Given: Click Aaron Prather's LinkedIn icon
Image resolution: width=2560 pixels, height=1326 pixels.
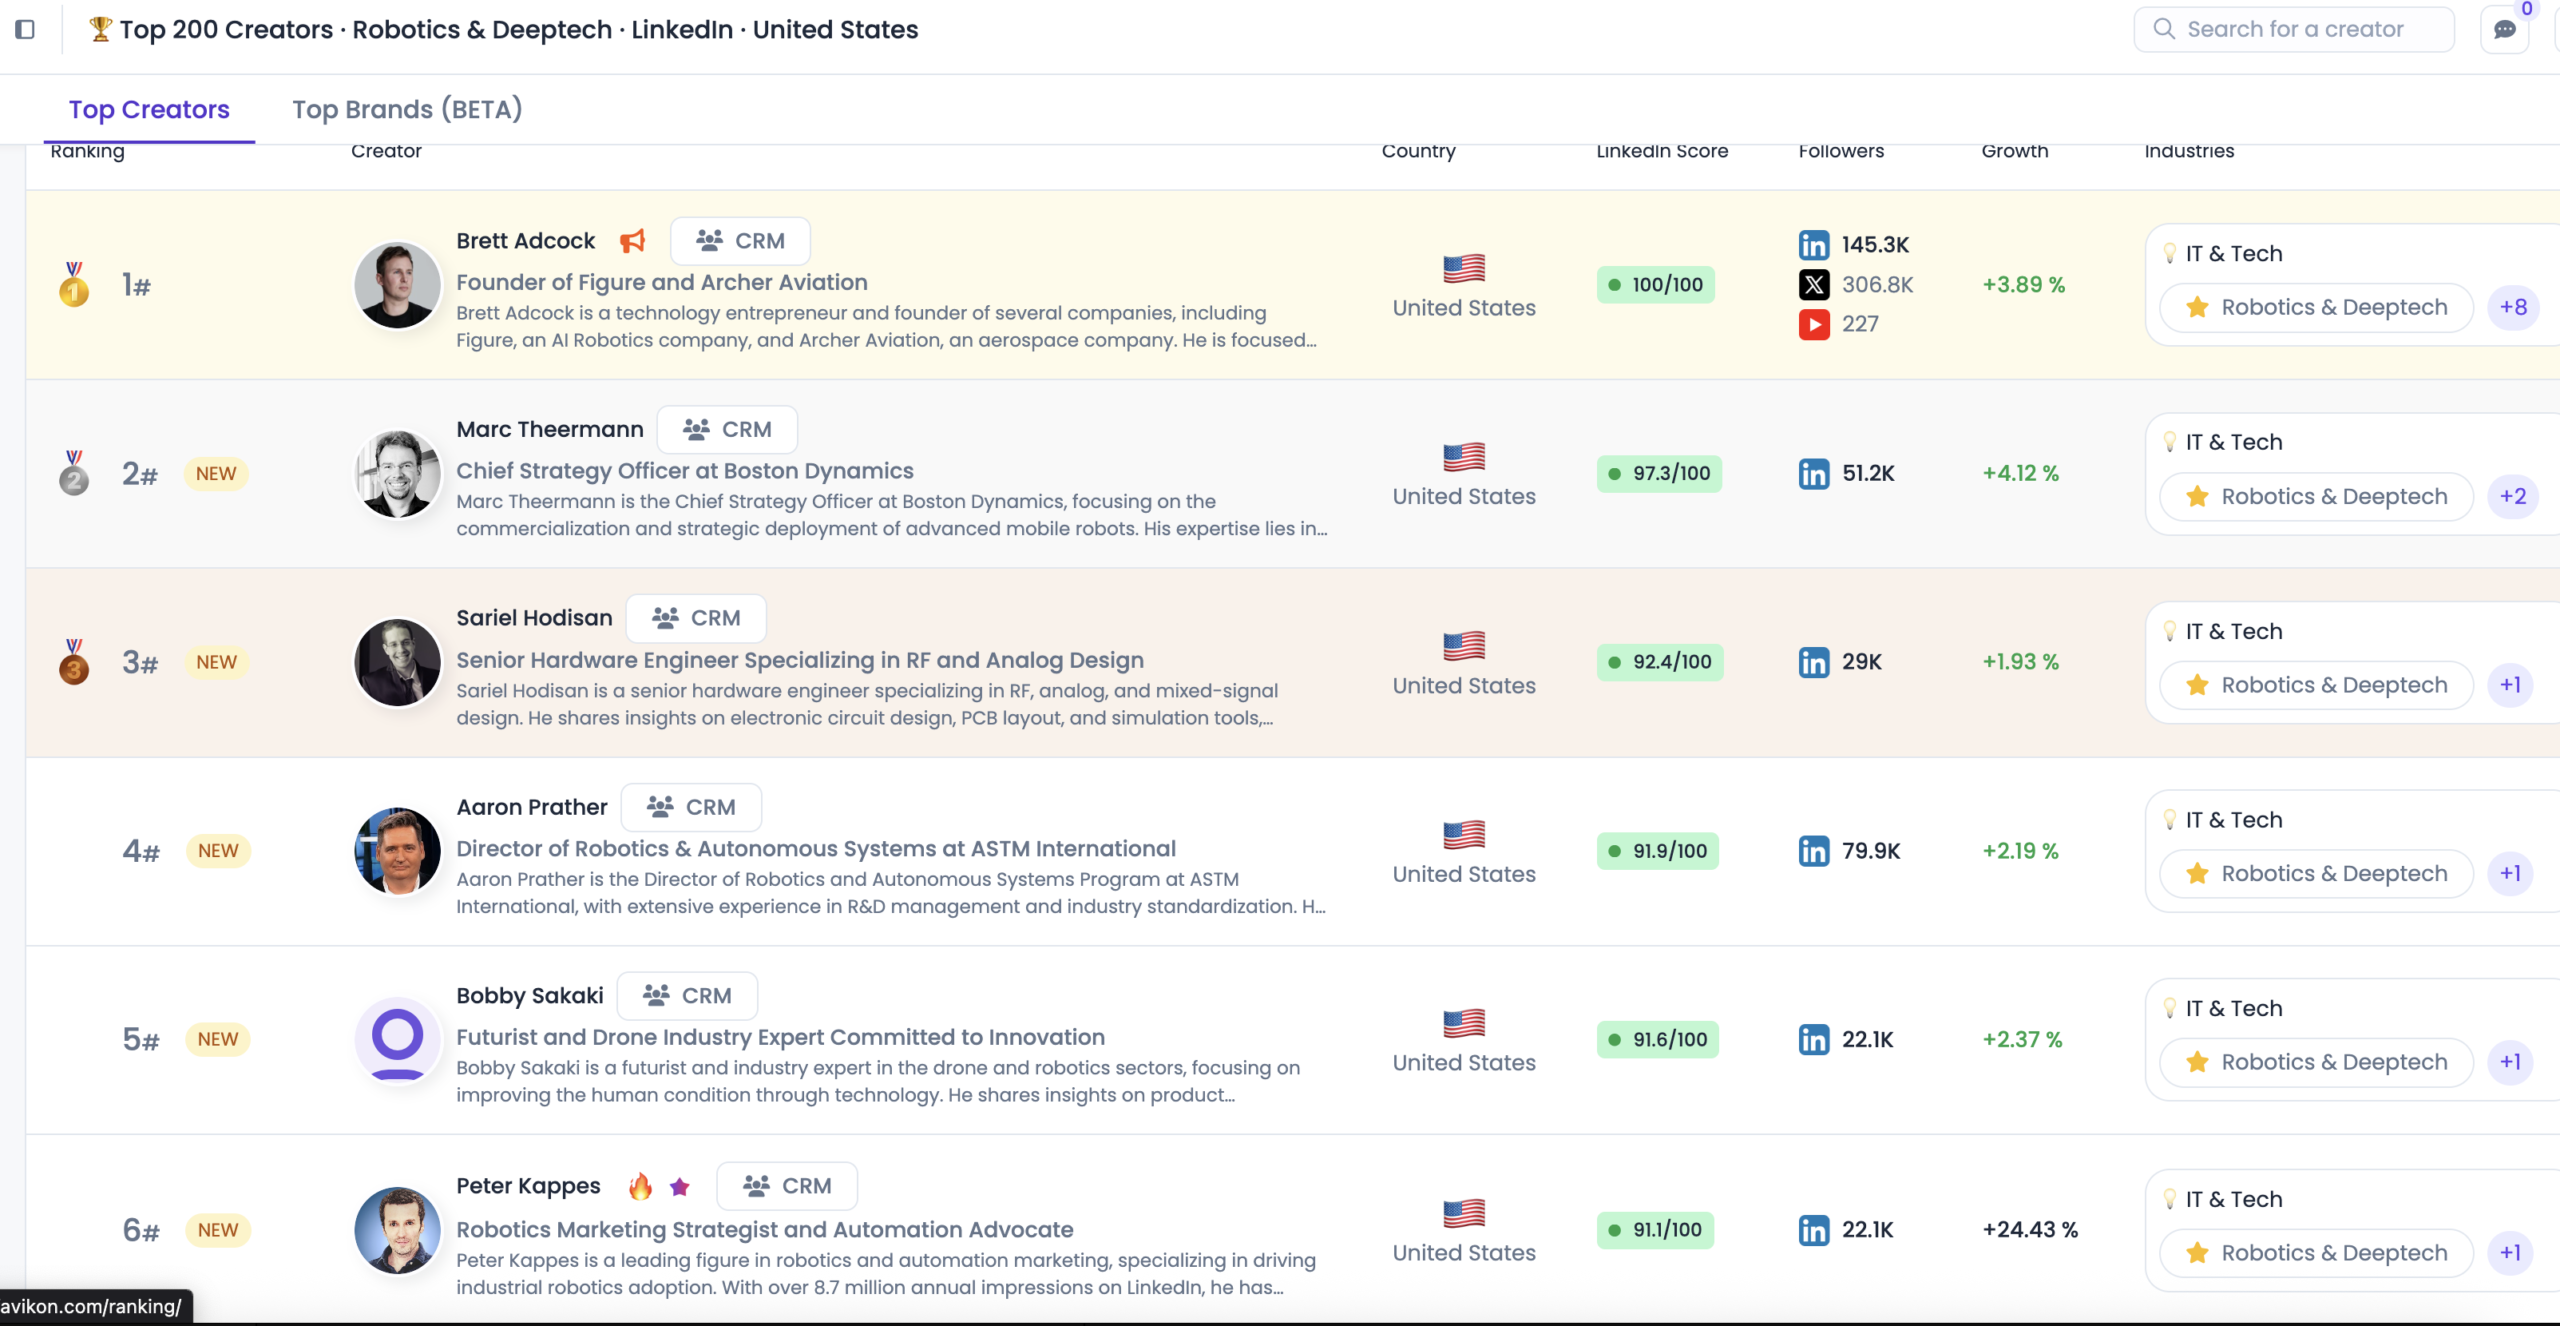Looking at the screenshot, I should [1813, 851].
